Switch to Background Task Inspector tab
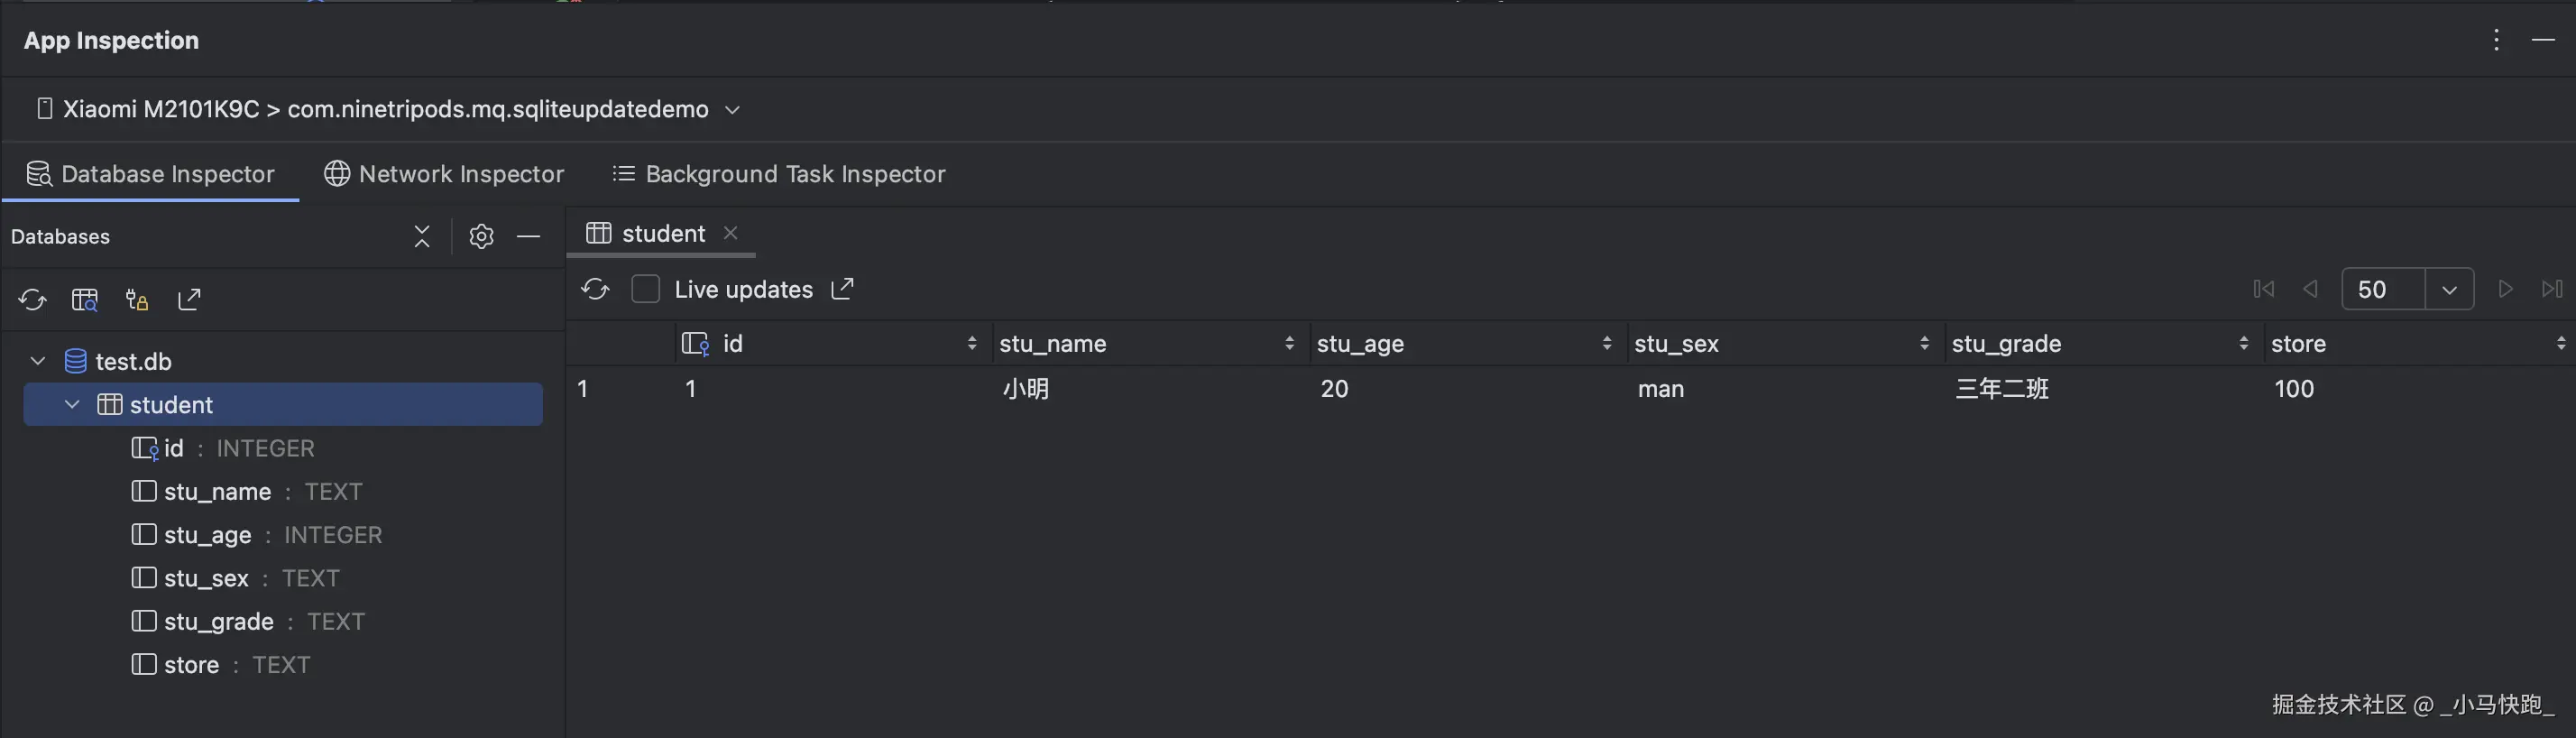The height and width of the screenshot is (738, 2576). pyautogui.click(x=779, y=174)
